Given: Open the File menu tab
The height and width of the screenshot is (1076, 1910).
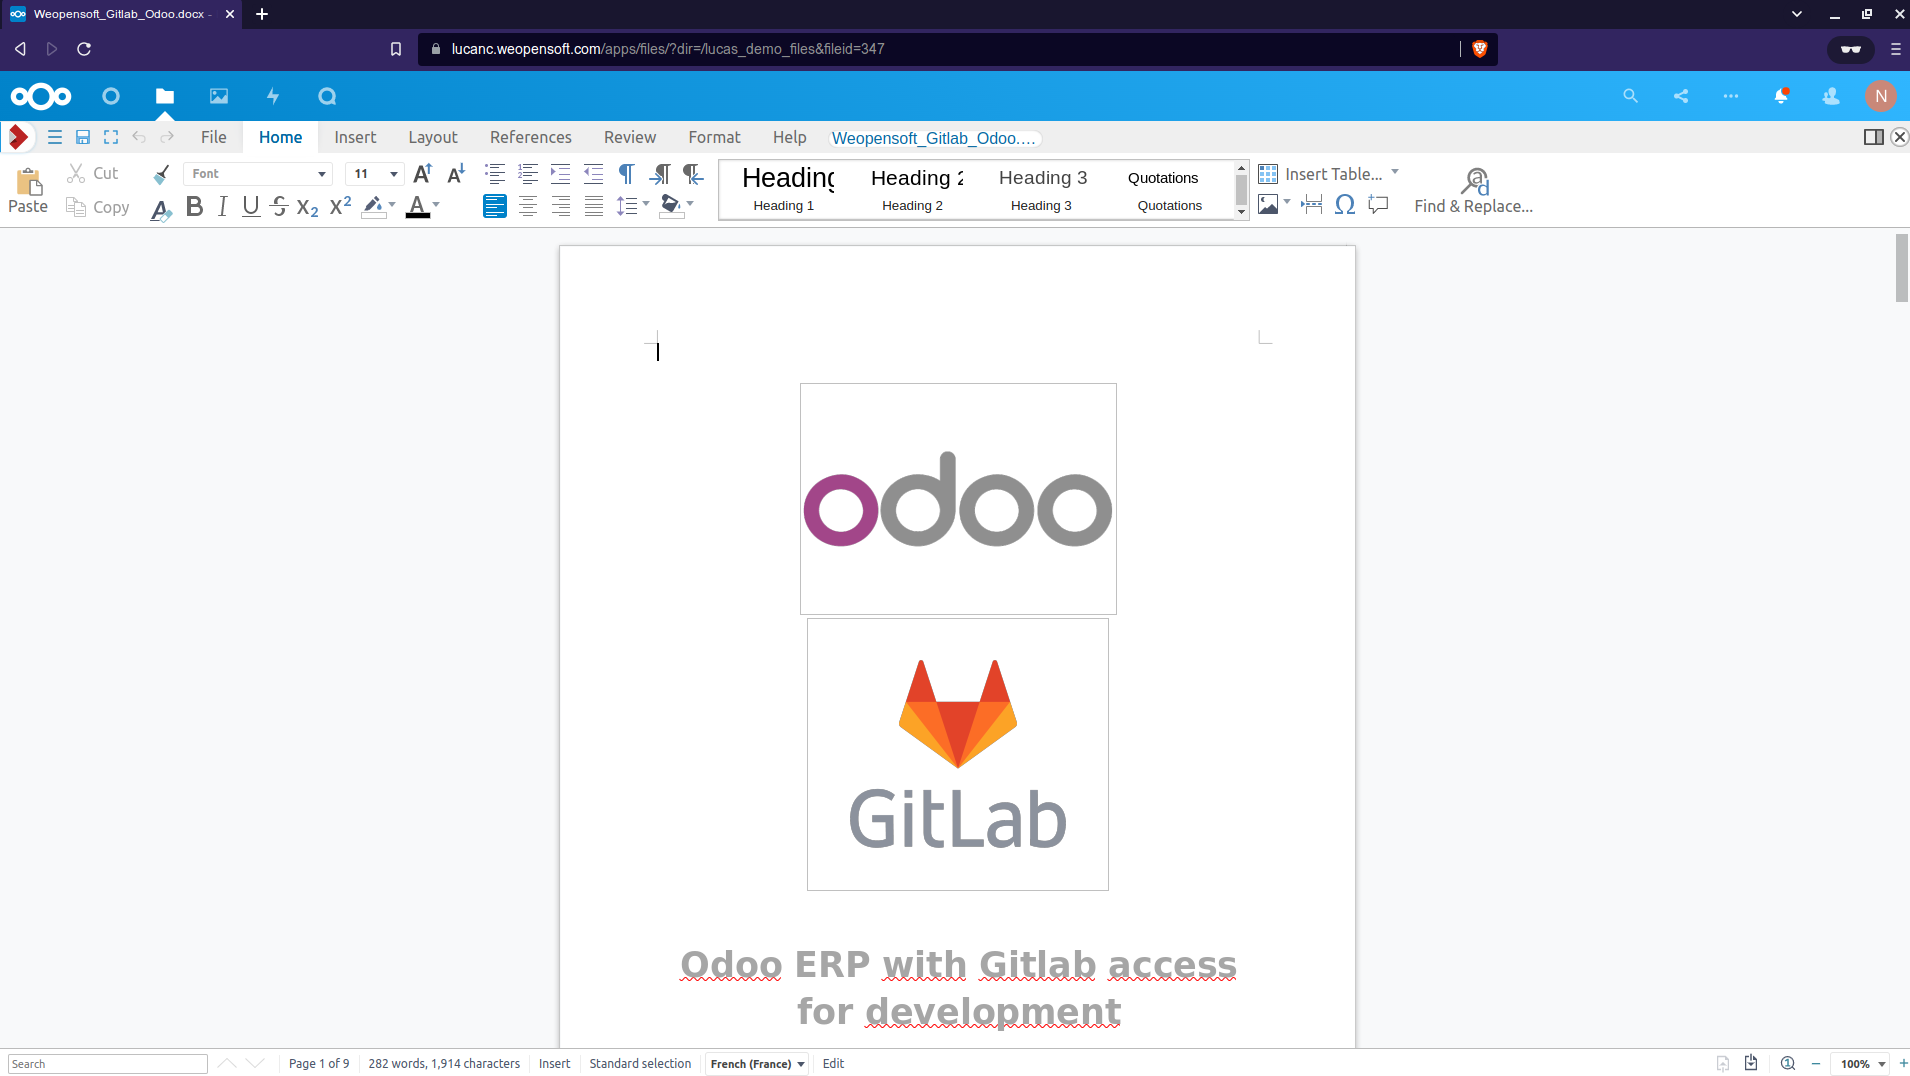Looking at the screenshot, I should tap(214, 137).
